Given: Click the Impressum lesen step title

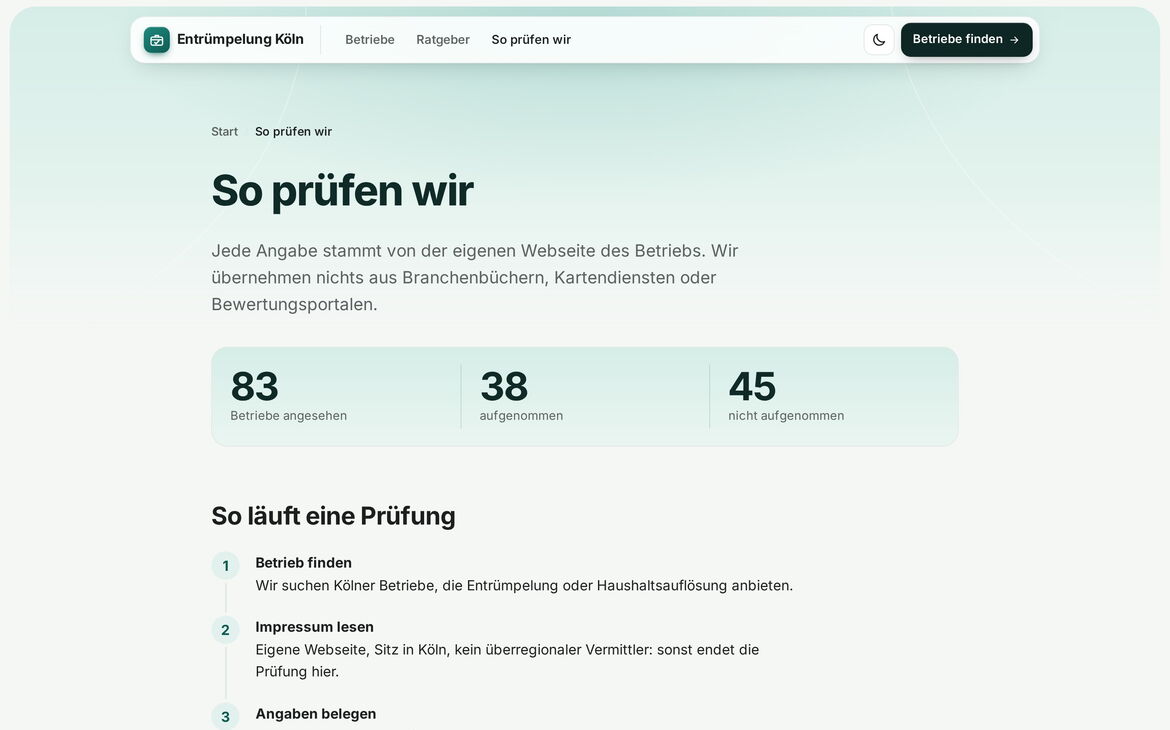Looking at the screenshot, I should [x=314, y=627].
